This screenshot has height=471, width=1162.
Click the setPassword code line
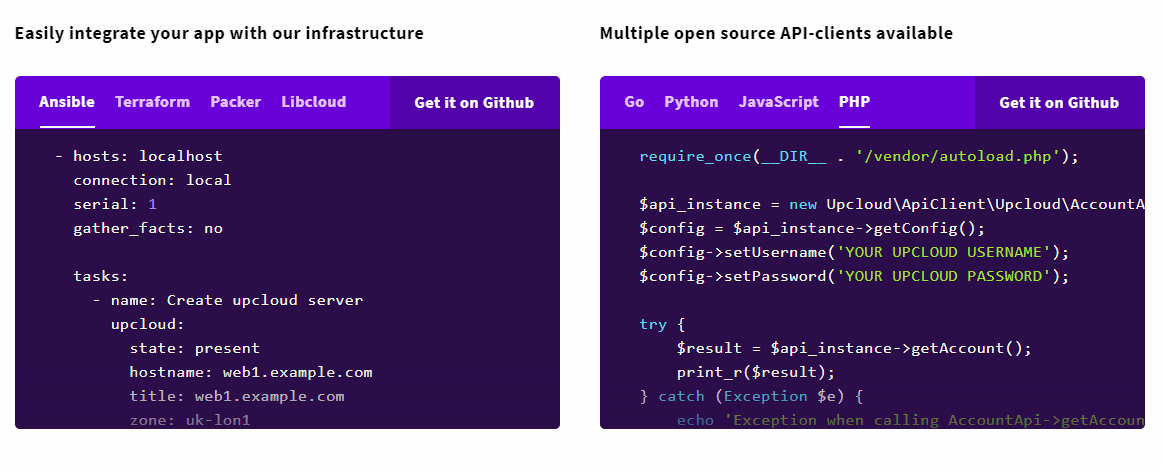854,276
